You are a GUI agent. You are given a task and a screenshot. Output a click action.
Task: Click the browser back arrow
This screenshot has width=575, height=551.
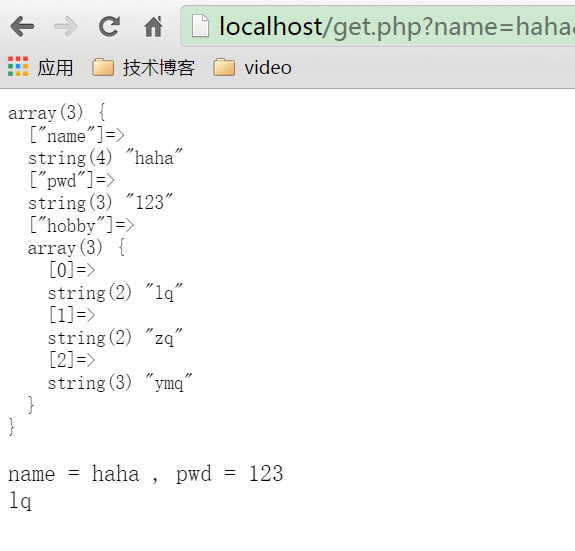pos(22,26)
